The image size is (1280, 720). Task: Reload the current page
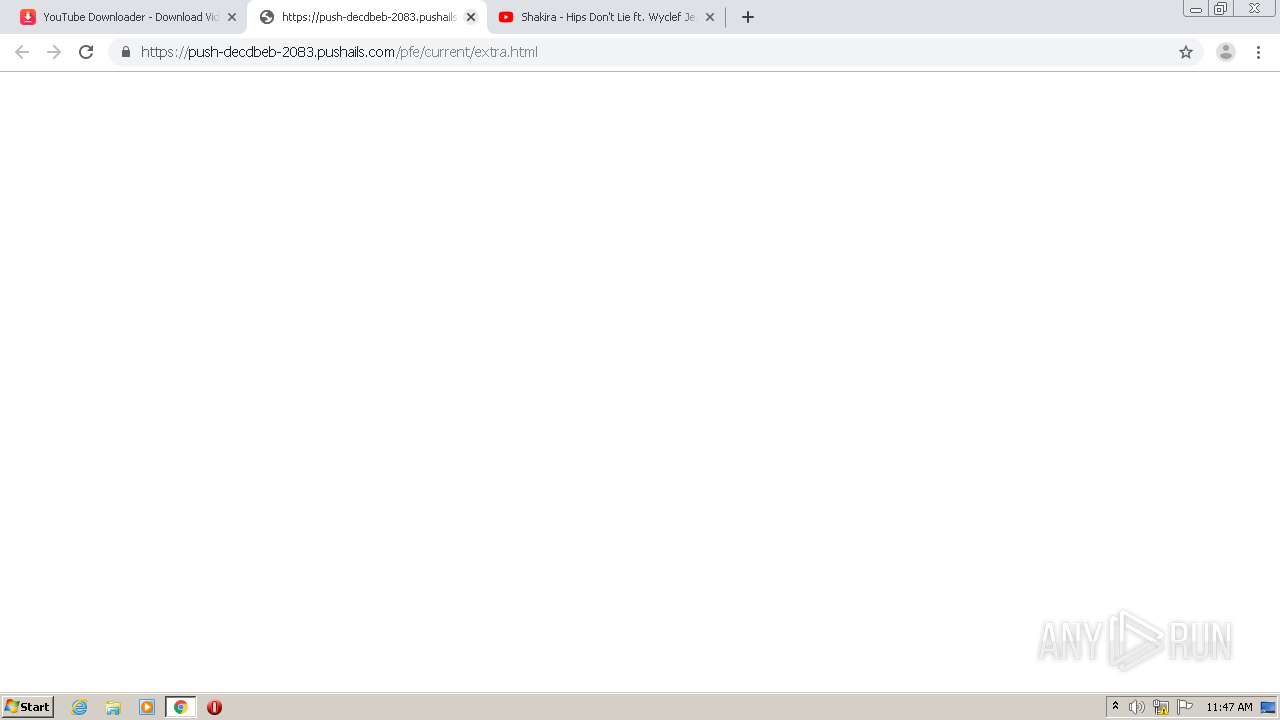pos(86,52)
